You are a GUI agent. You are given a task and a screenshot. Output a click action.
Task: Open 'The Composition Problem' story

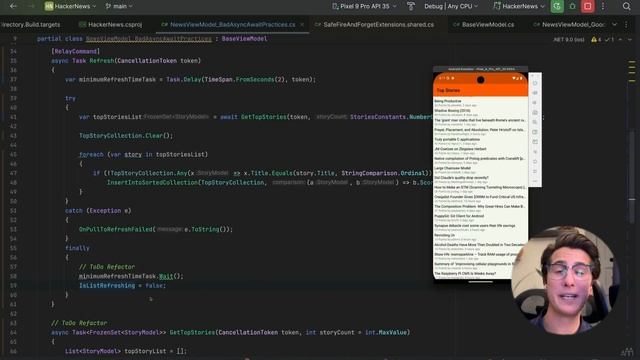pyautogui.click(x=480, y=208)
